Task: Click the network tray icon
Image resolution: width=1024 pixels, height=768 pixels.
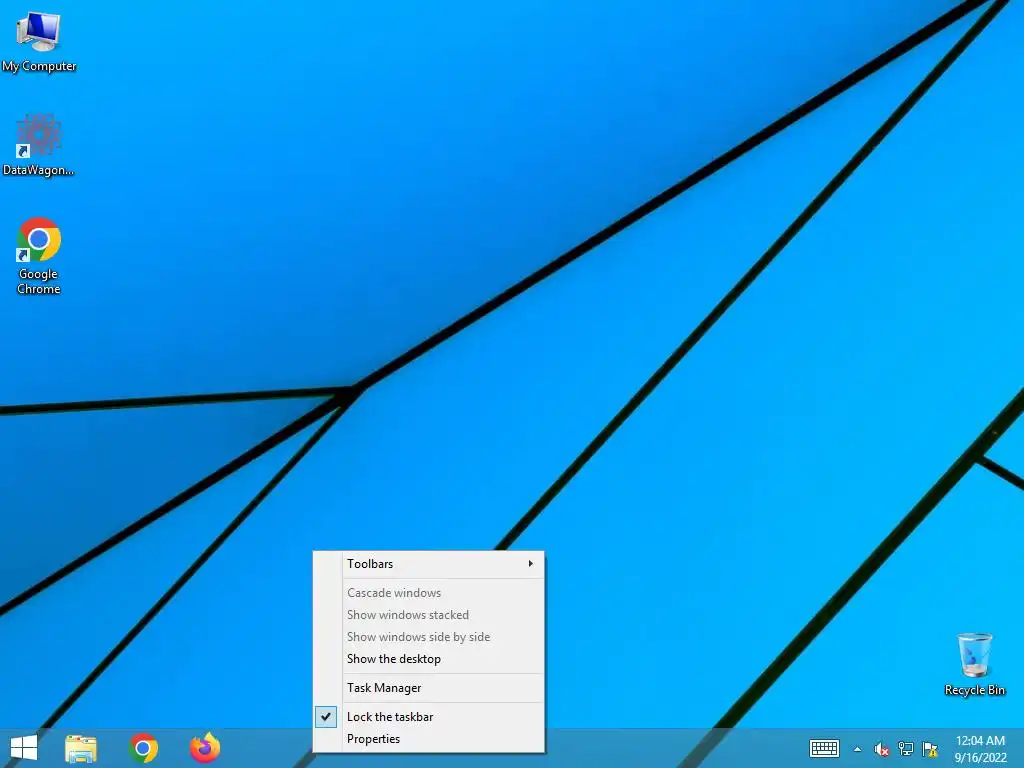Action: coord(906,749)
